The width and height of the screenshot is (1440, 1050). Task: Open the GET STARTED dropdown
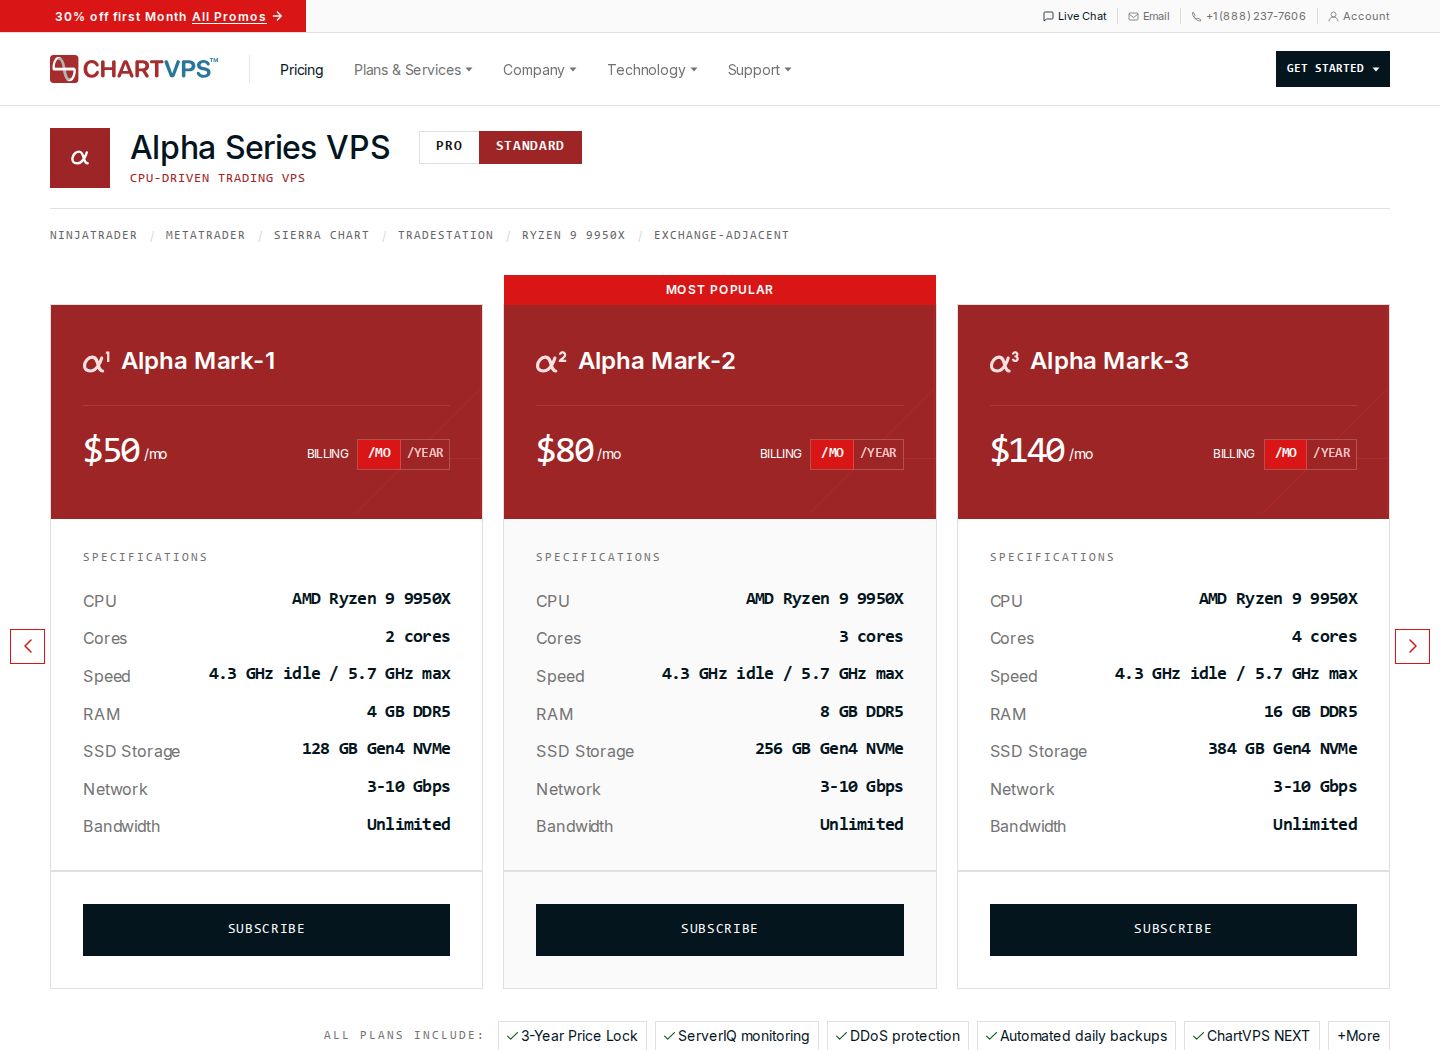tap(1333, 69)
